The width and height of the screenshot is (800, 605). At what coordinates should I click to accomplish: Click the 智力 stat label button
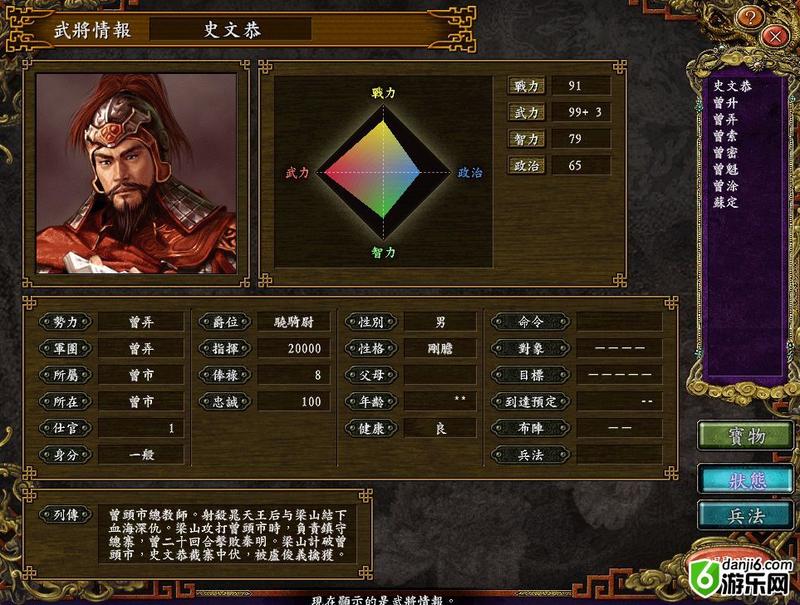pyautogui.click(x=527, y=139)
